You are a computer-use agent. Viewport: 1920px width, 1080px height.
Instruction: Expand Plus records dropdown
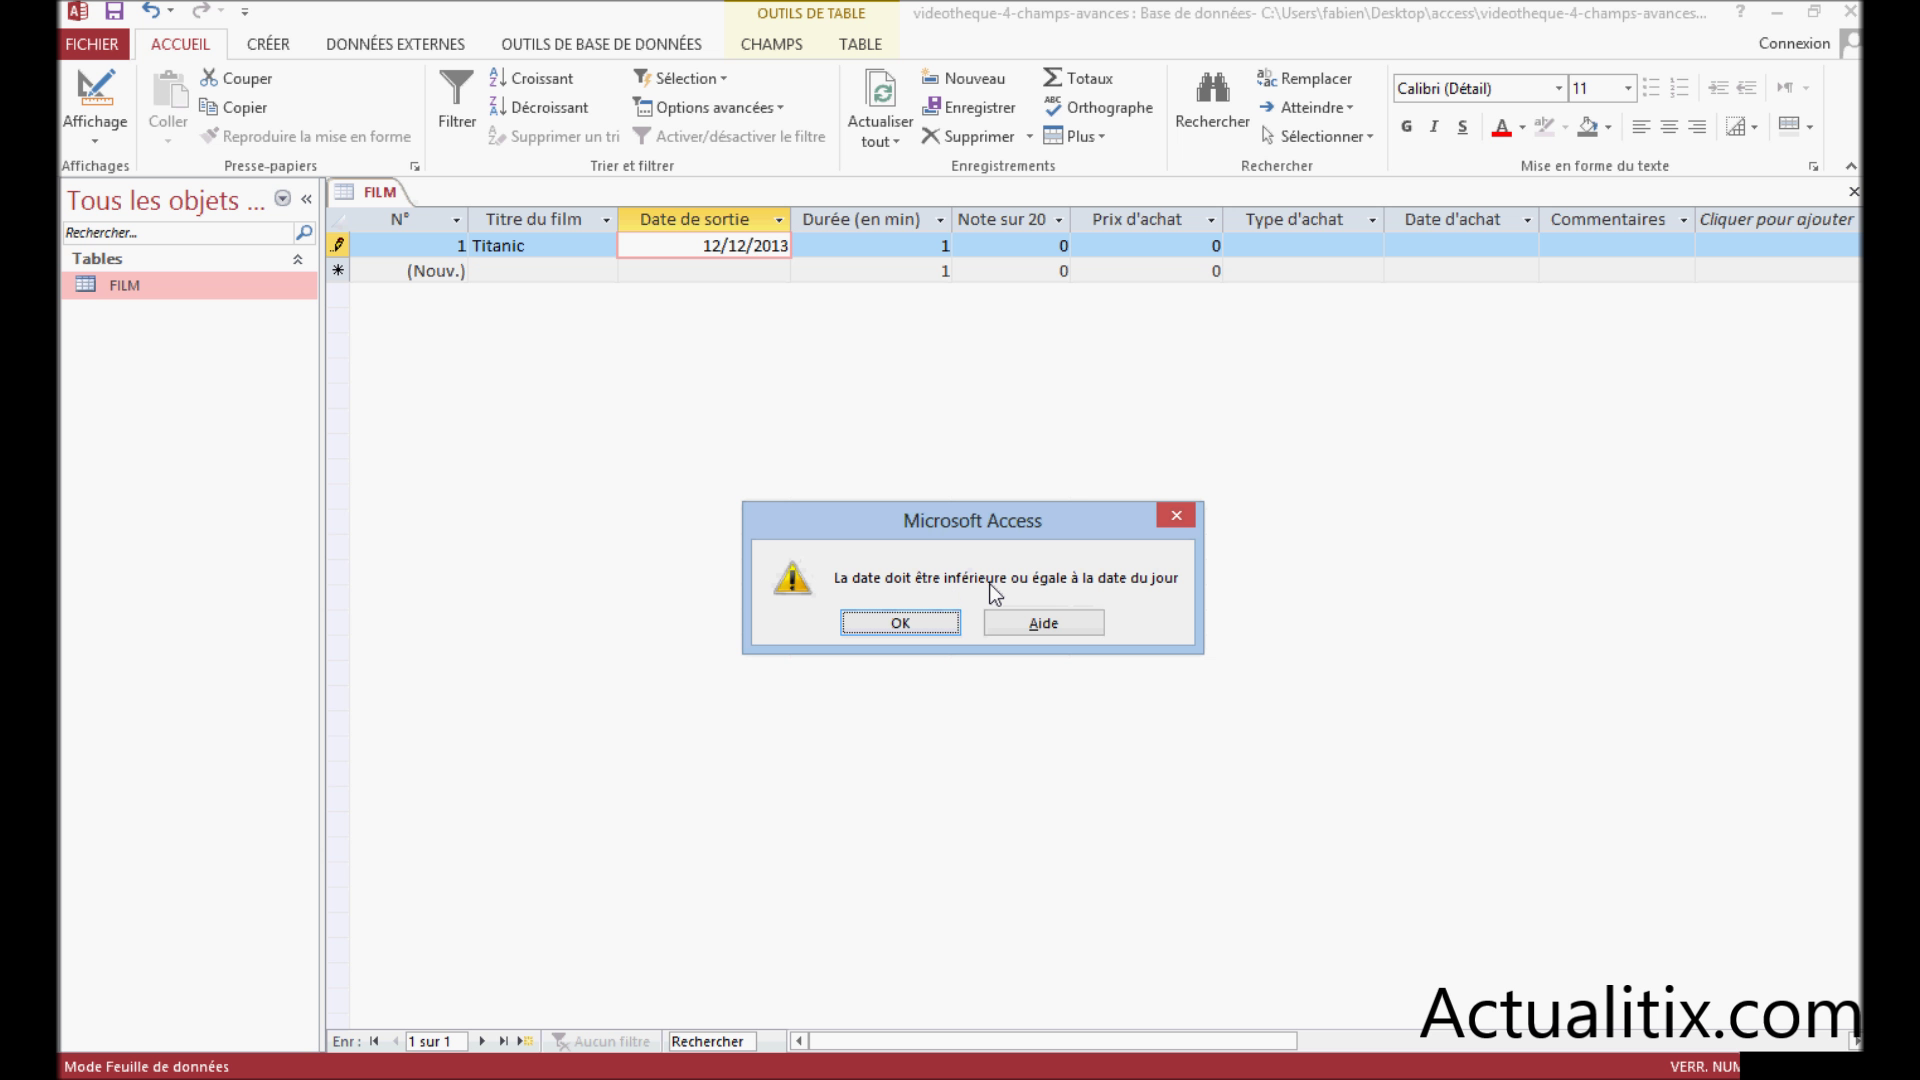(1101, 136)
